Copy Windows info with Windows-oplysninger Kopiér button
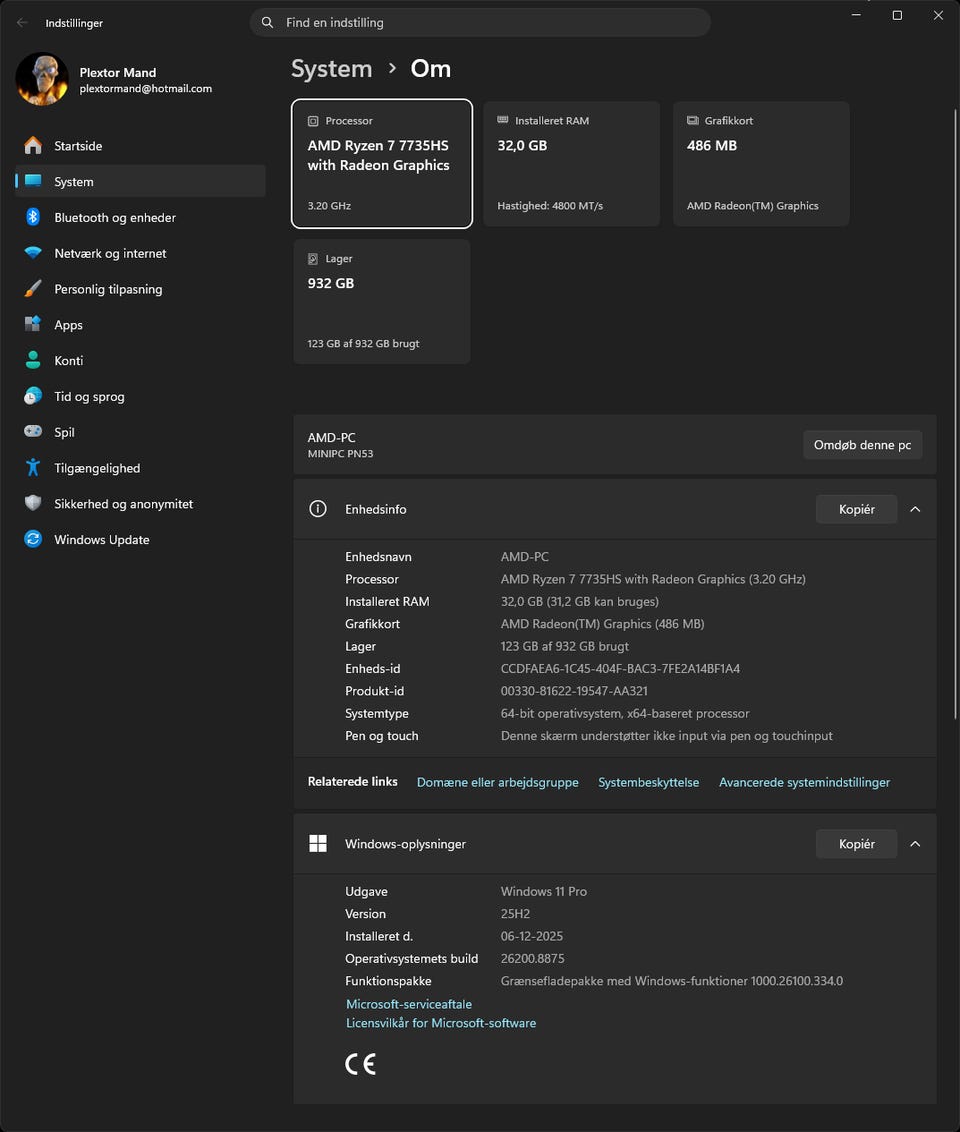Viewport: 960px width, 1132px height. (x=857, y=844)
